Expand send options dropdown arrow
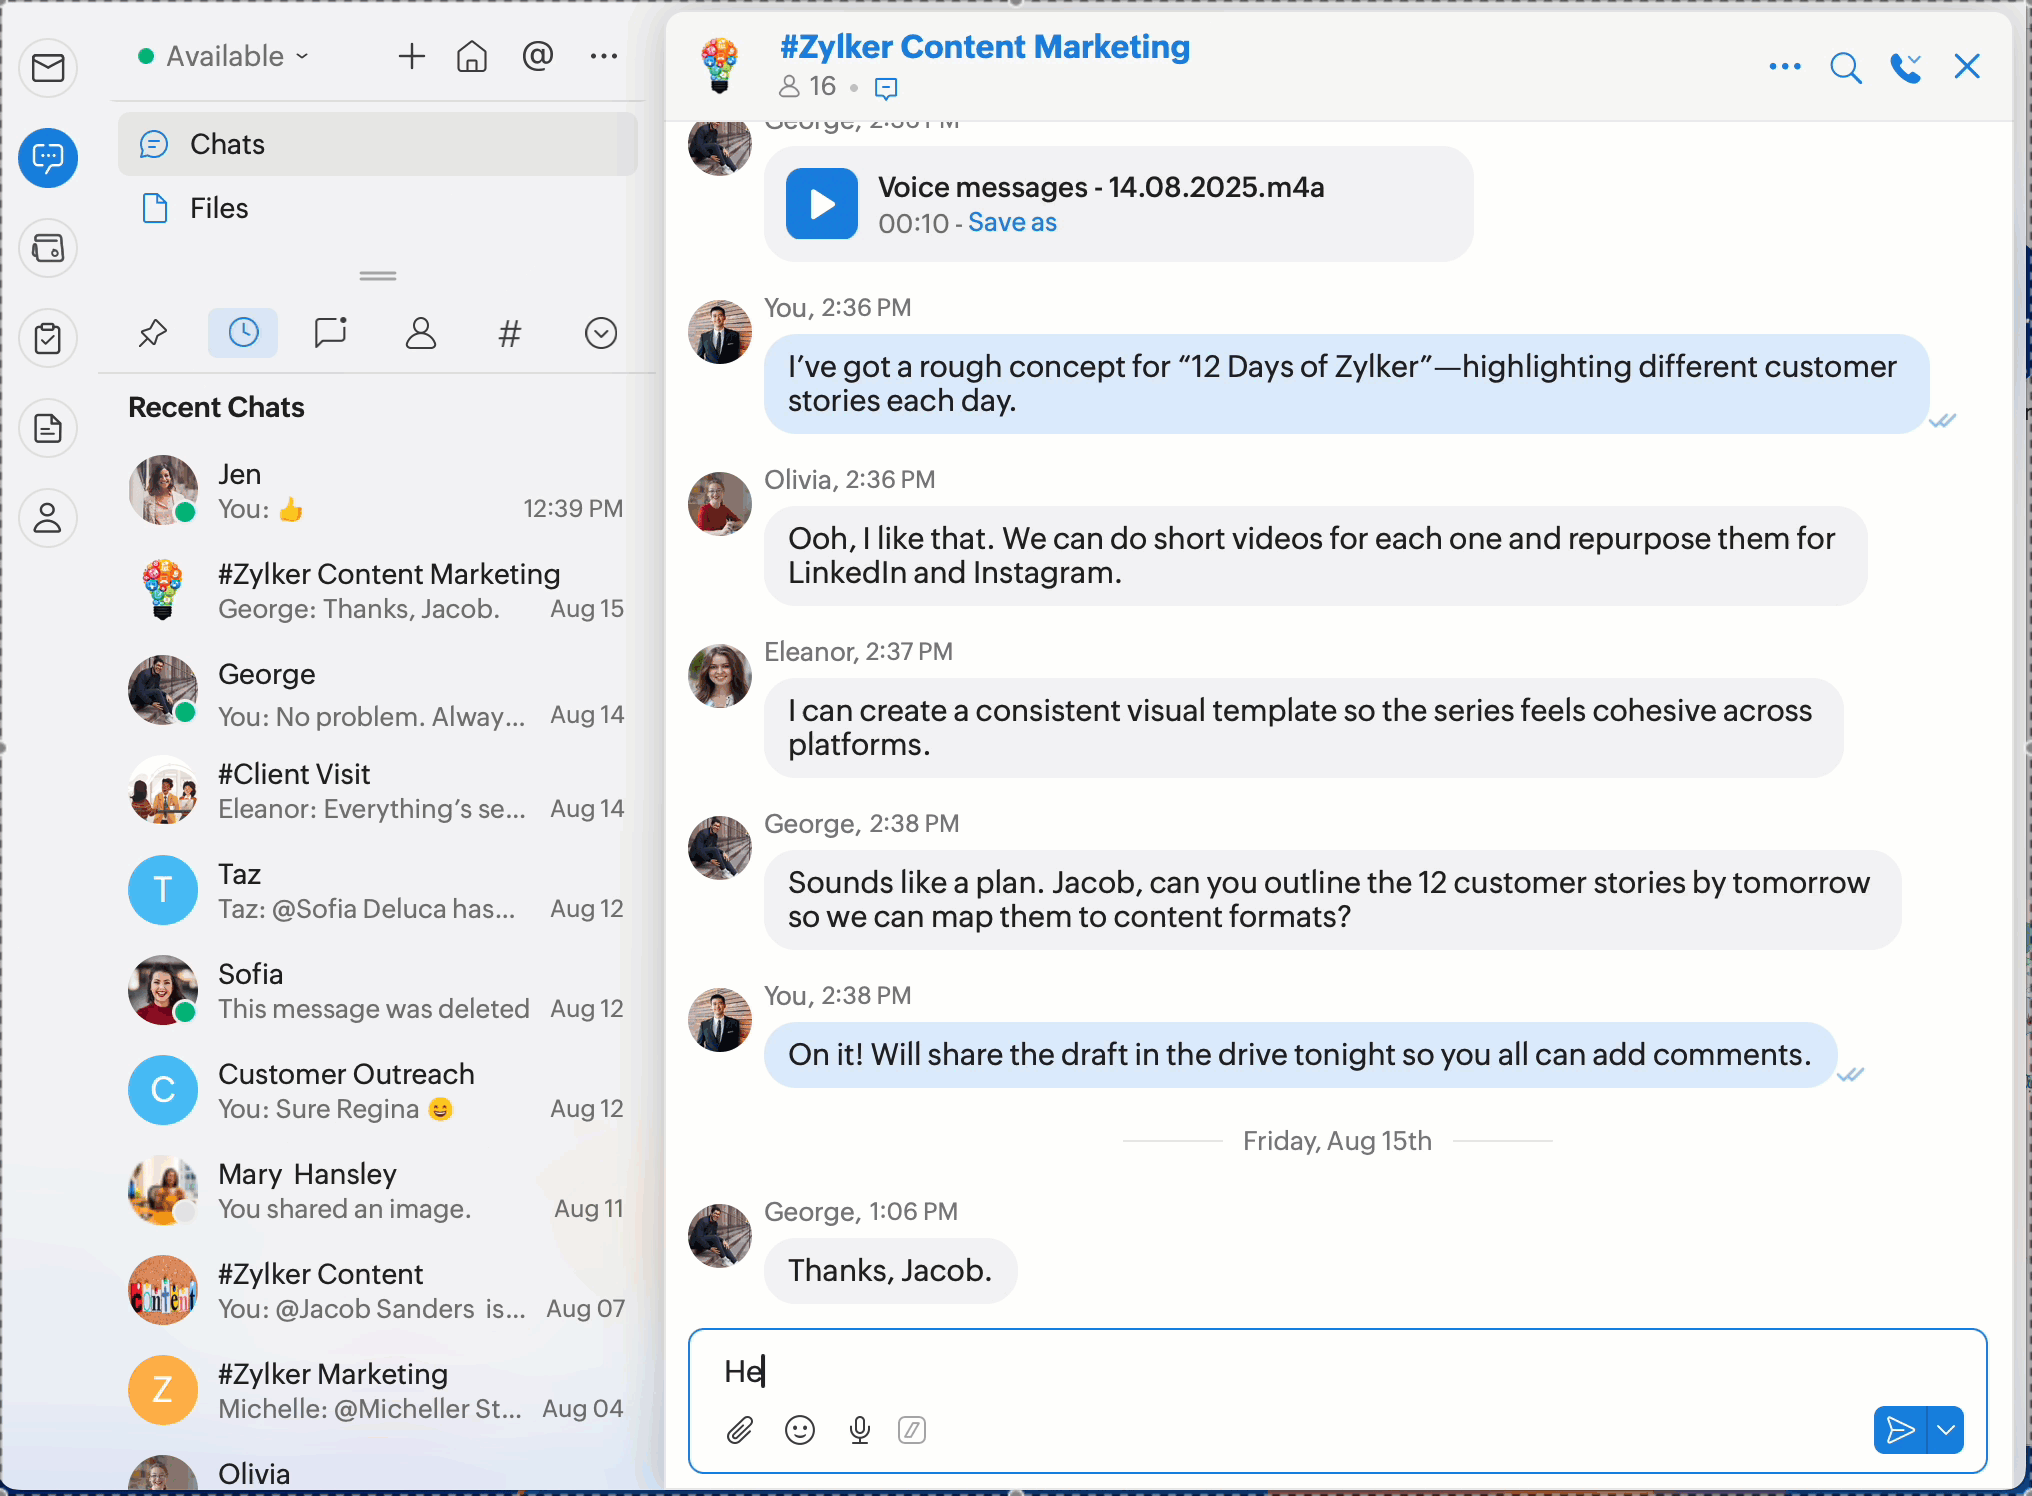The image size is (2032, 1496). tap(1946, 1430)
